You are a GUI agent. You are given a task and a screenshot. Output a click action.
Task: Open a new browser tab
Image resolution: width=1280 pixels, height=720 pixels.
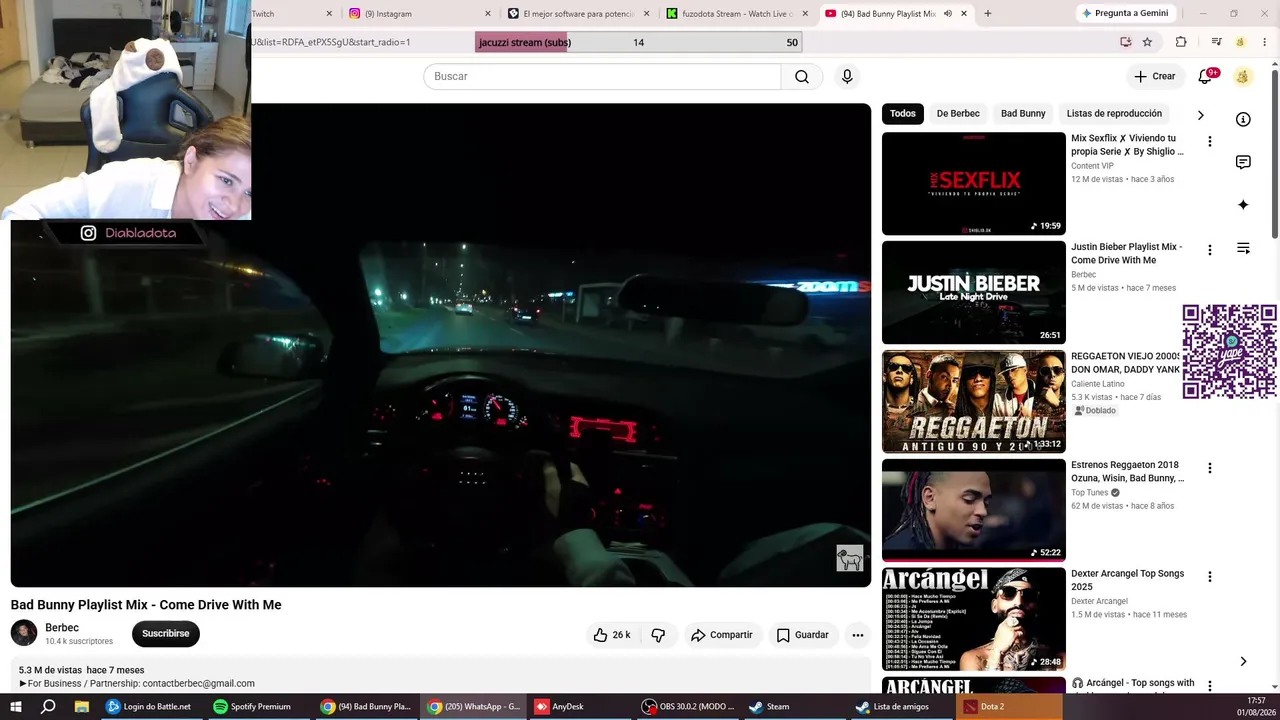pos(988,14)
